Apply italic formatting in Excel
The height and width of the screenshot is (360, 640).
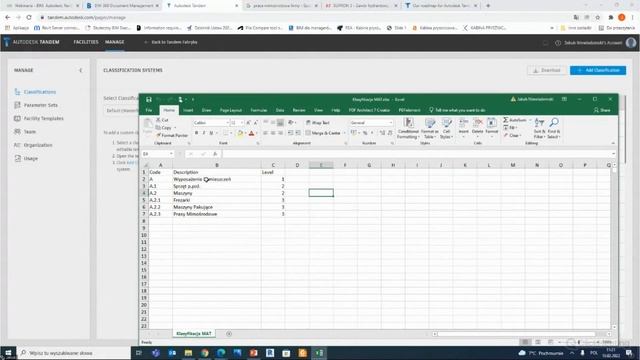pyautogui.click(x=204, y=133)
